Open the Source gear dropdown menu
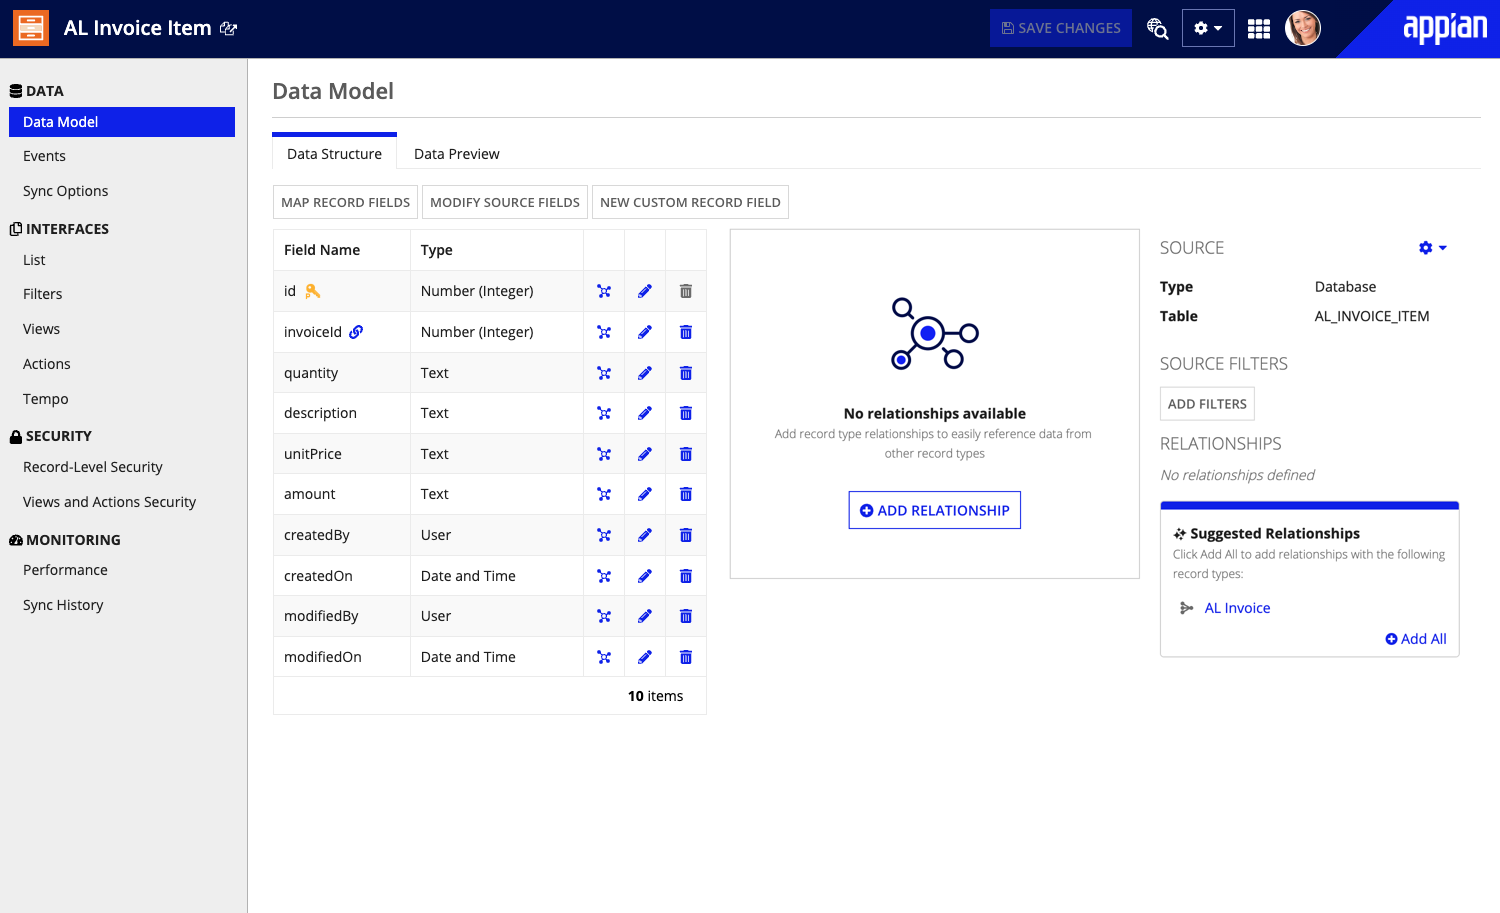1500x913 pixels. pos(1432,248)
